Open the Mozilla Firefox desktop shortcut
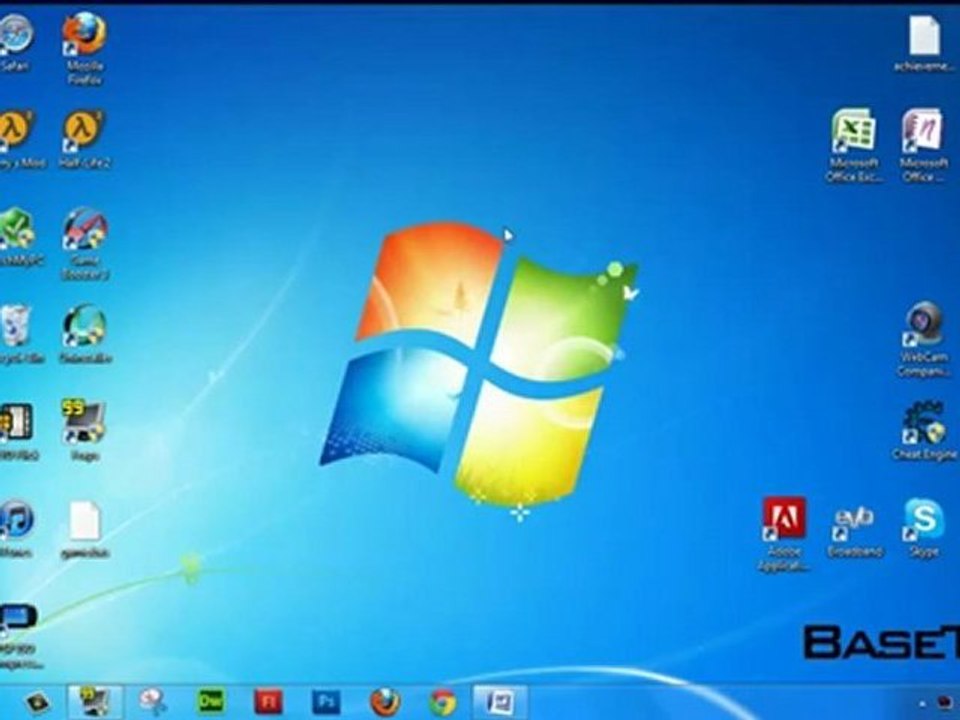Screen dimensions: 960x720 84,48
